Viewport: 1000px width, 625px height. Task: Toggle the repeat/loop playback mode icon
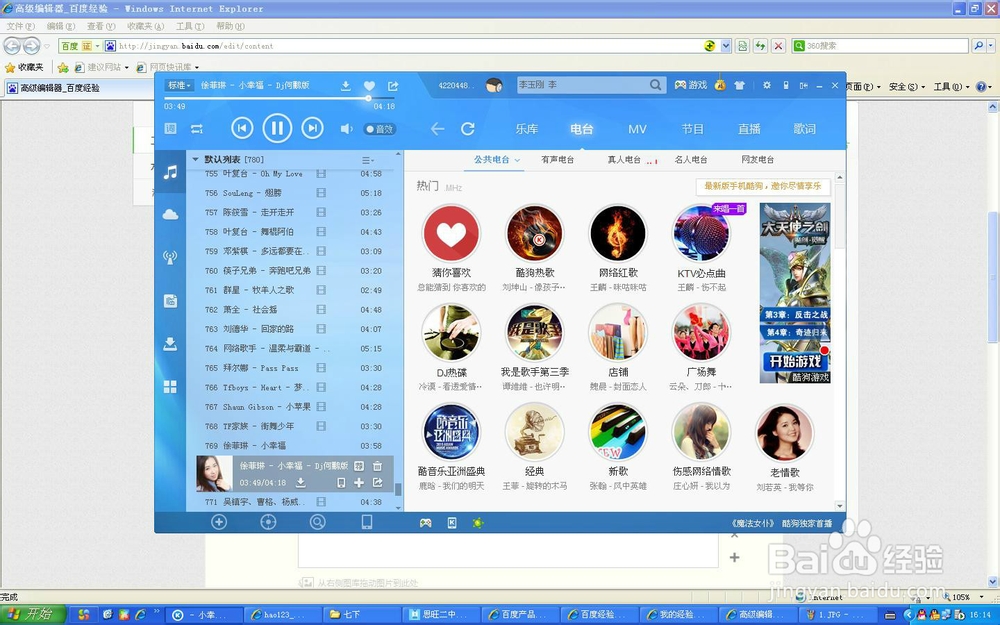(x=196, y=129)
